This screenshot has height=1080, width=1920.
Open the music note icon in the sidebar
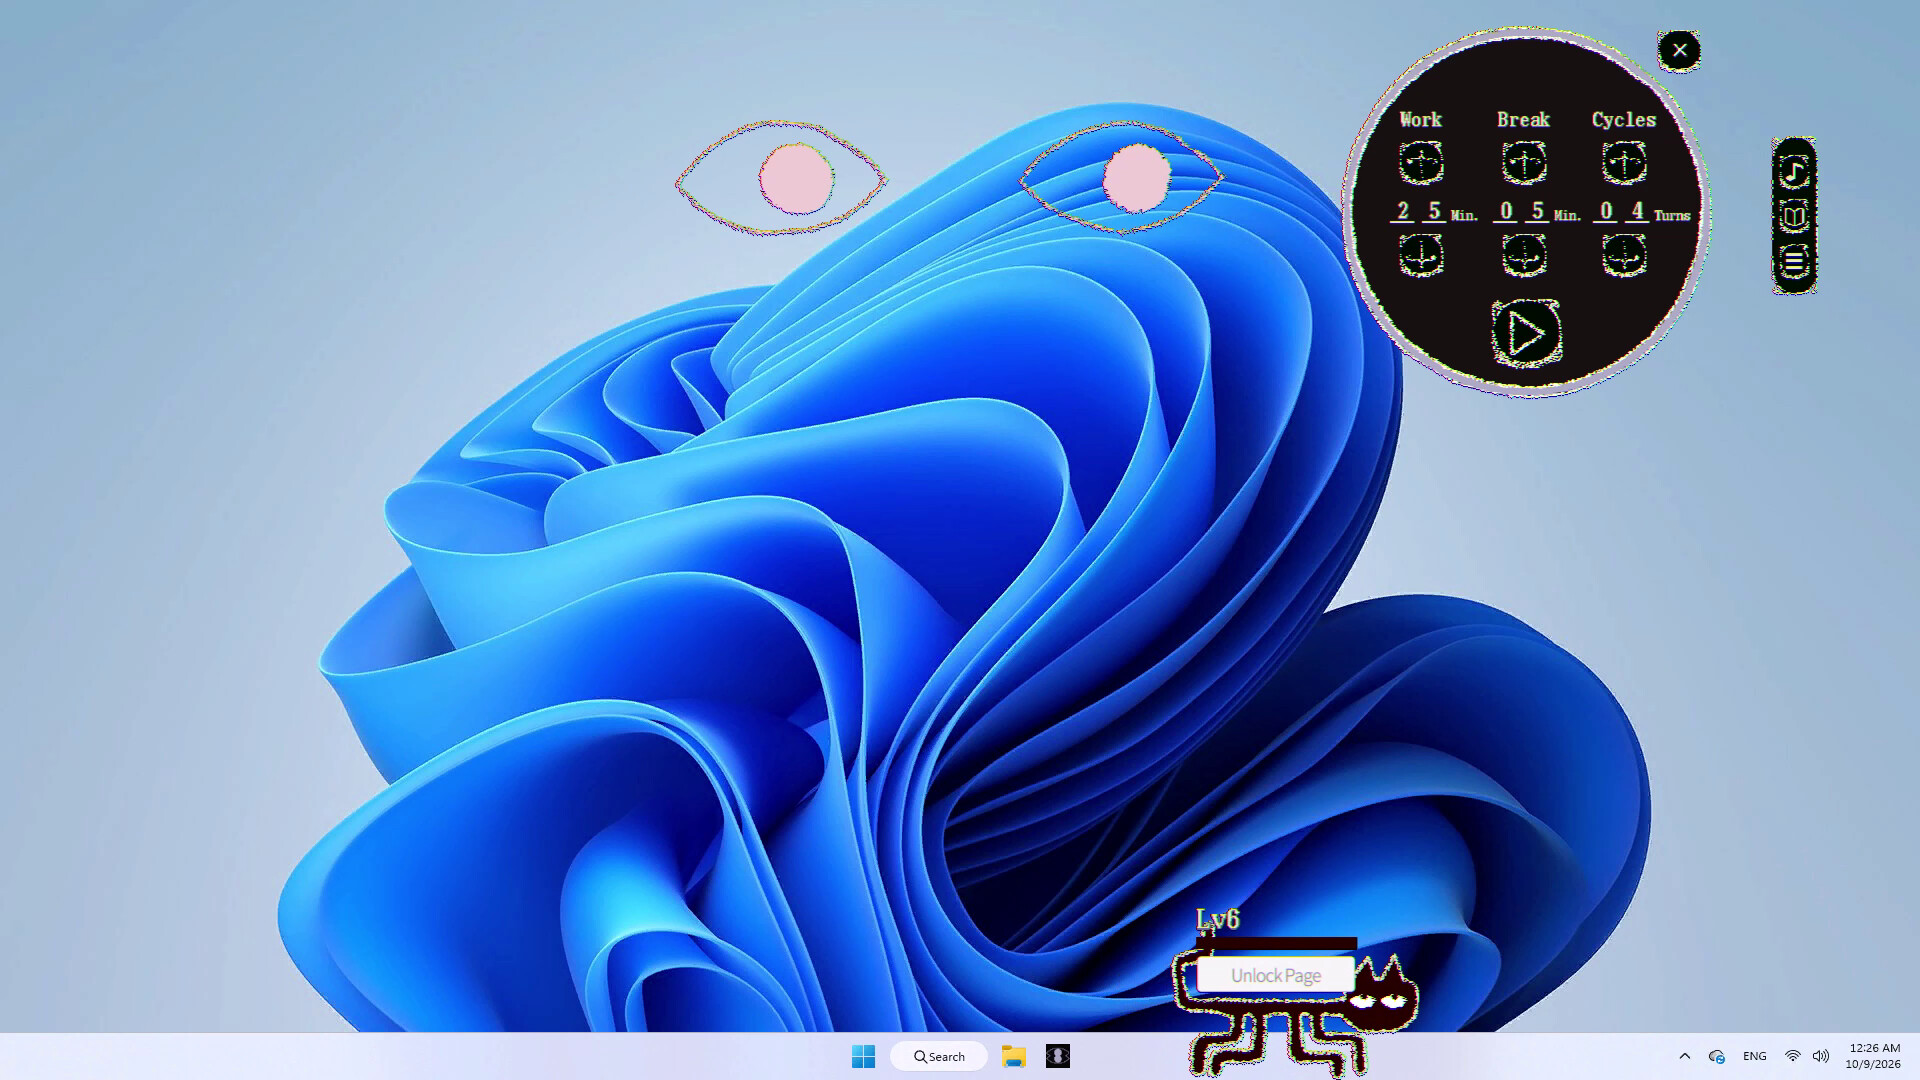pos(1794,170)
